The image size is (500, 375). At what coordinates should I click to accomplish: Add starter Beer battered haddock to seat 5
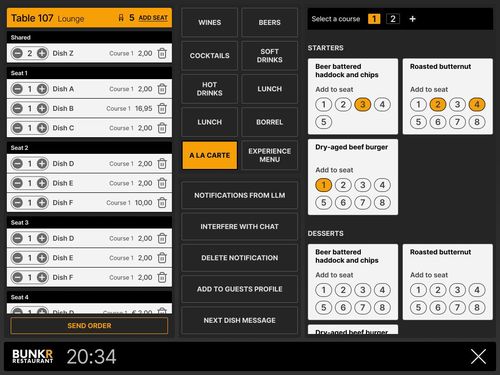coord(323,122)
